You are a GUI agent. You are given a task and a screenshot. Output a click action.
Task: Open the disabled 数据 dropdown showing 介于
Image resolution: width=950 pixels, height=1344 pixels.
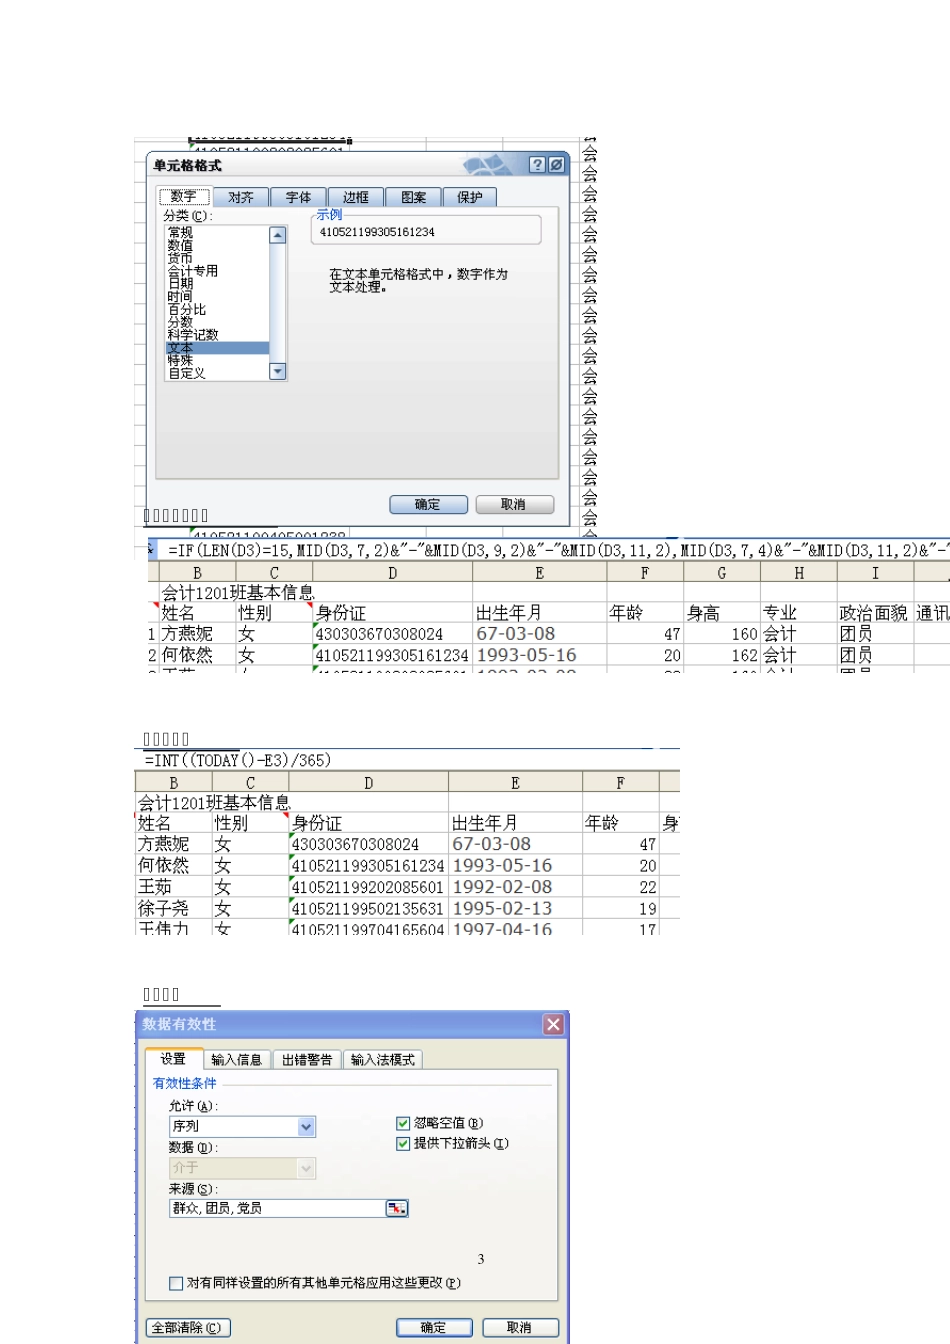pos(307,1168)
